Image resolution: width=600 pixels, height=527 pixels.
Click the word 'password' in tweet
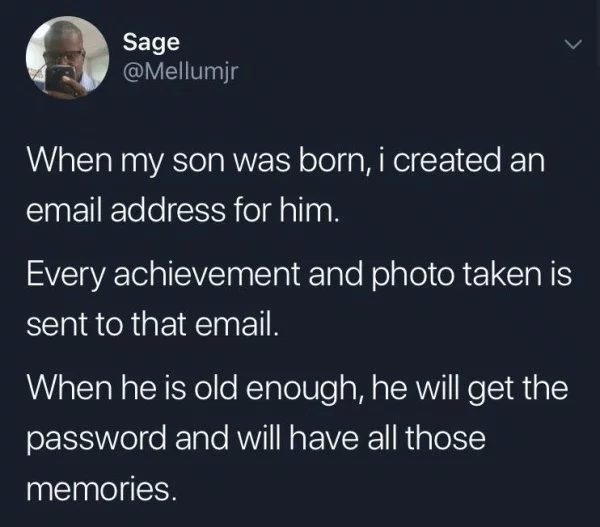pyautogui.click(x=96, y=439)
